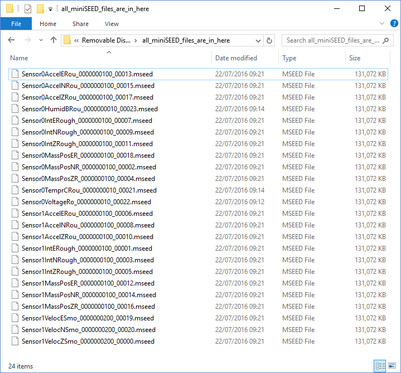Switch to the View ribbon tab

coord(111,24)
